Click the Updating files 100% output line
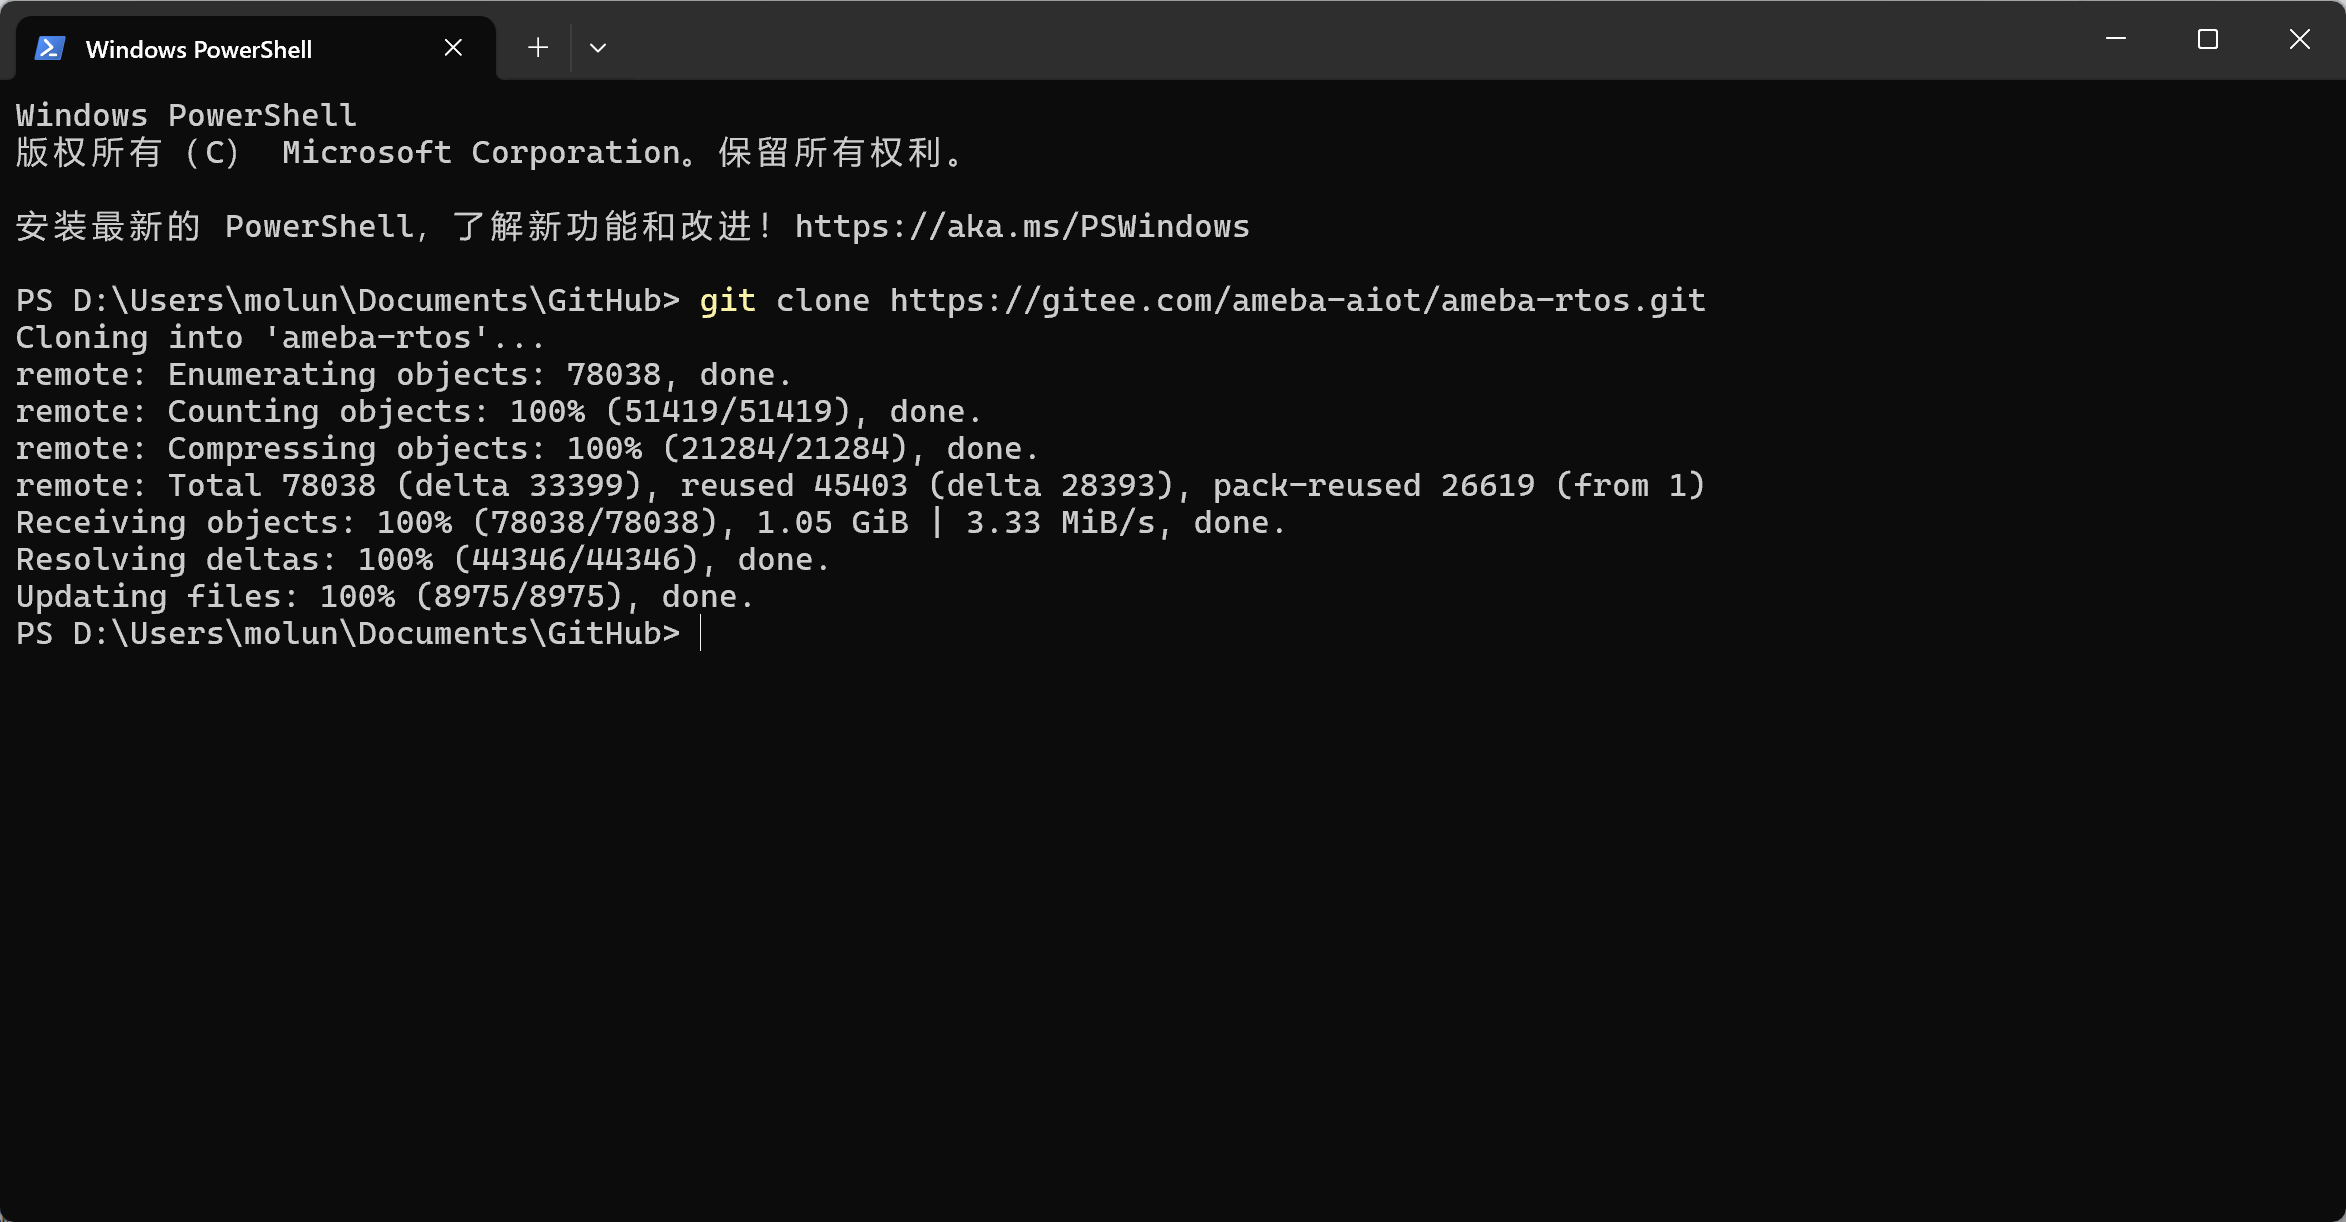 tap(384, 597)
